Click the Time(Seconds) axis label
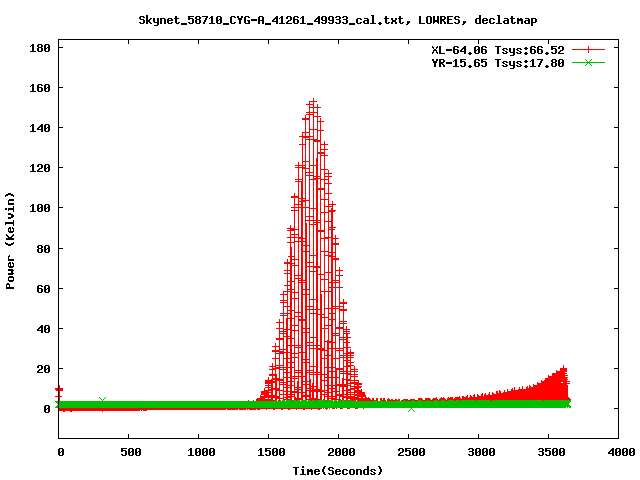 pos(338,471)
